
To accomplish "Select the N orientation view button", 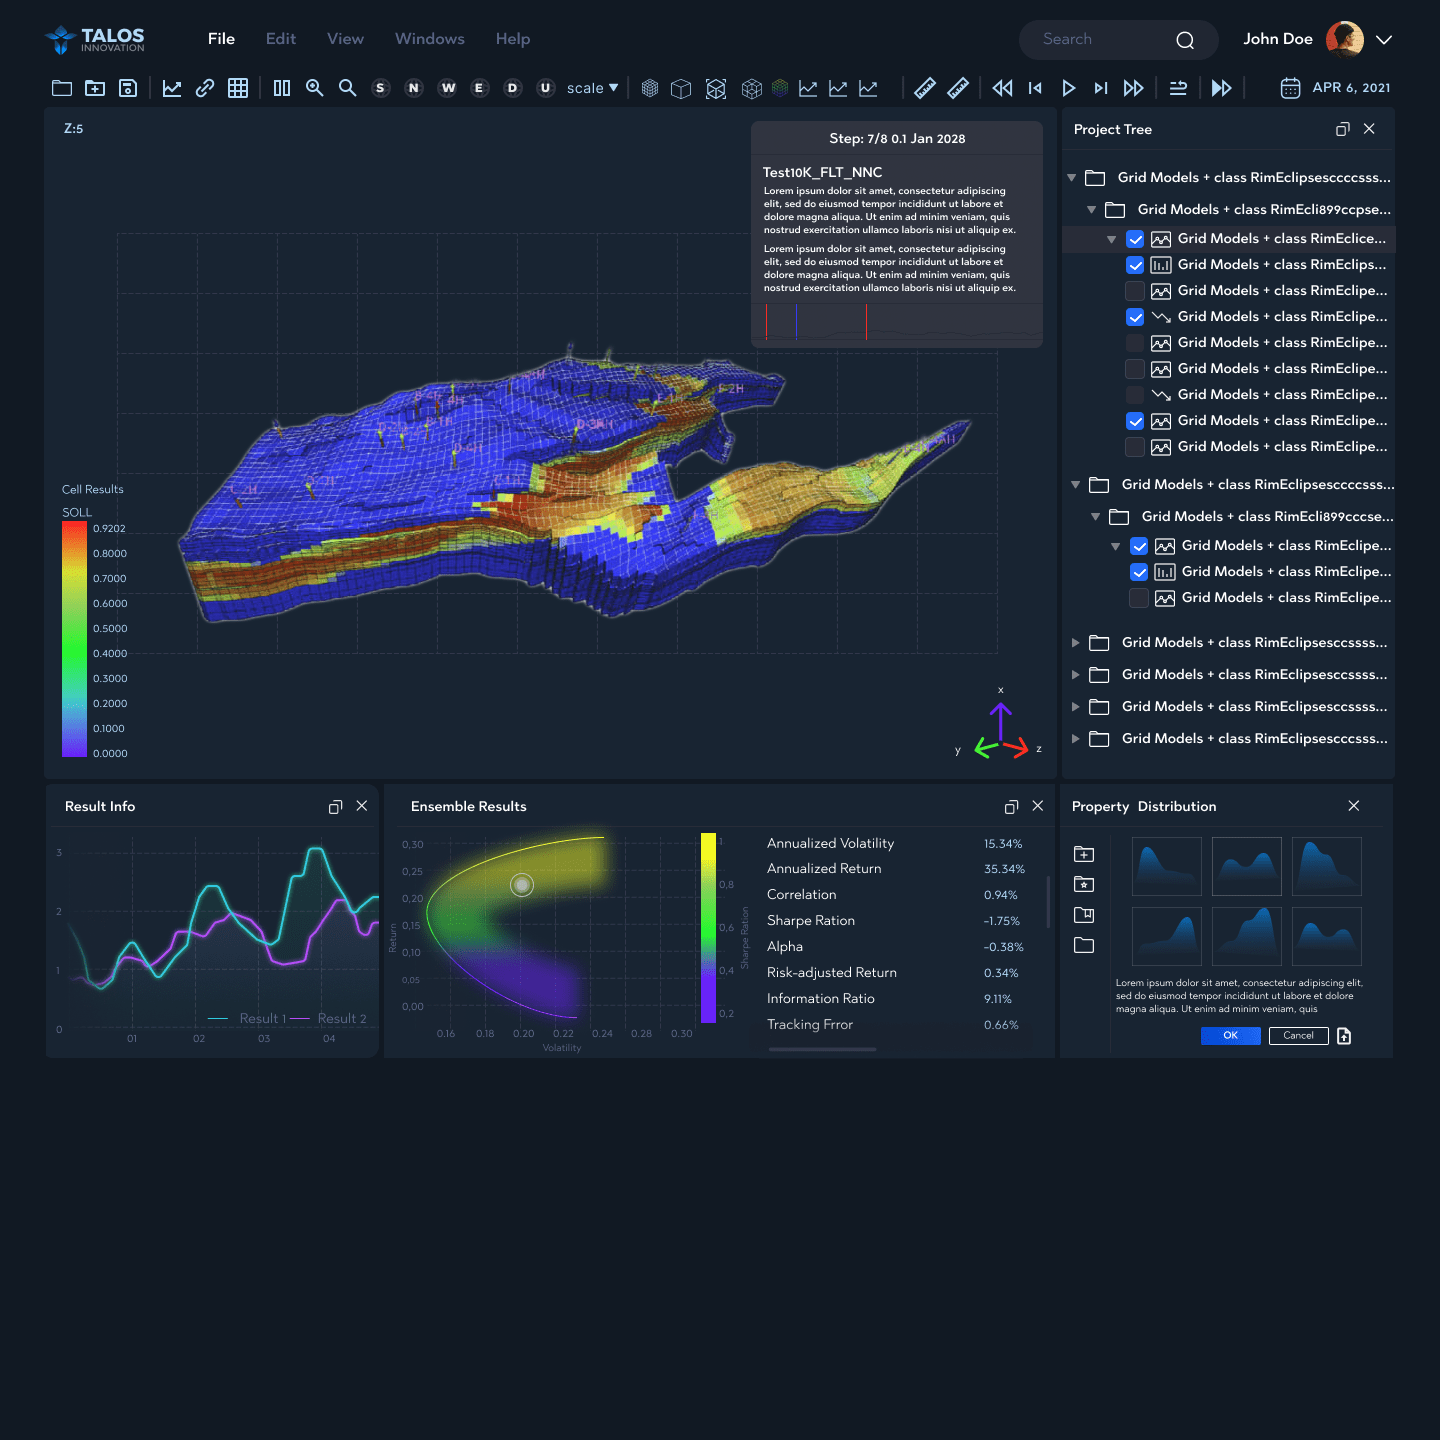I will 413,88.
